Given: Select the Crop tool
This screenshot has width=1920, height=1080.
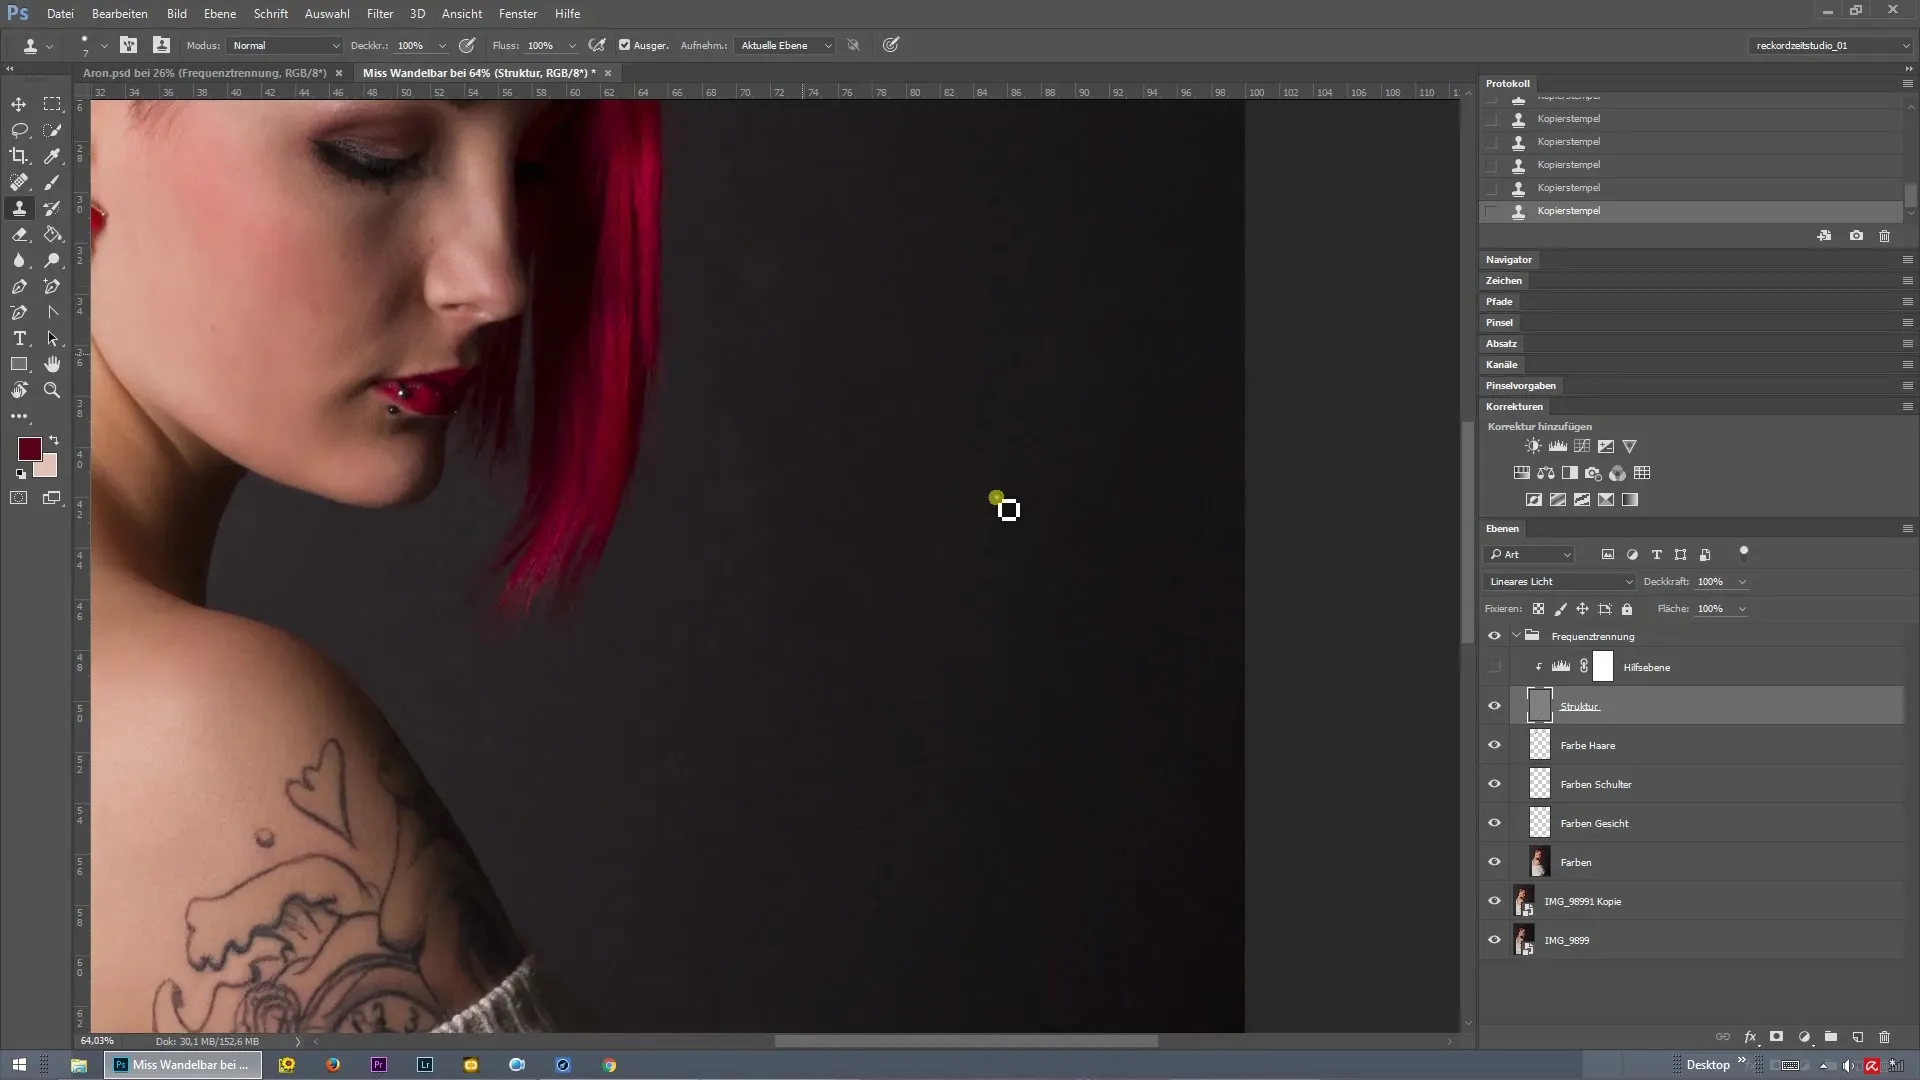Looking at the screenshot, I should coord(19,156).
